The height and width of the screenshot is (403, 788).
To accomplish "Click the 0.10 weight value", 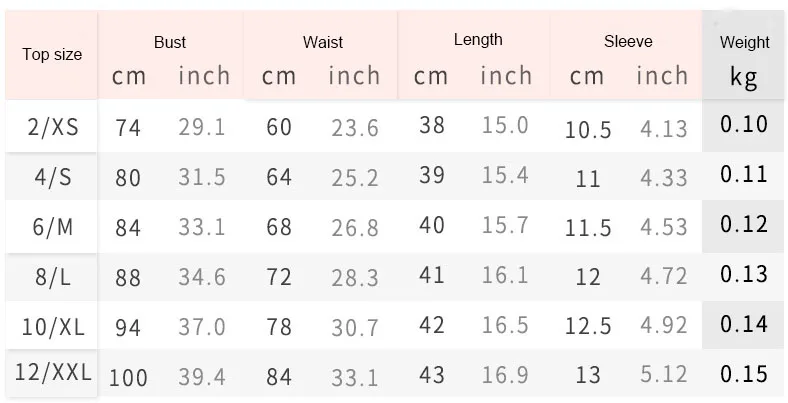I will (744, 124).
